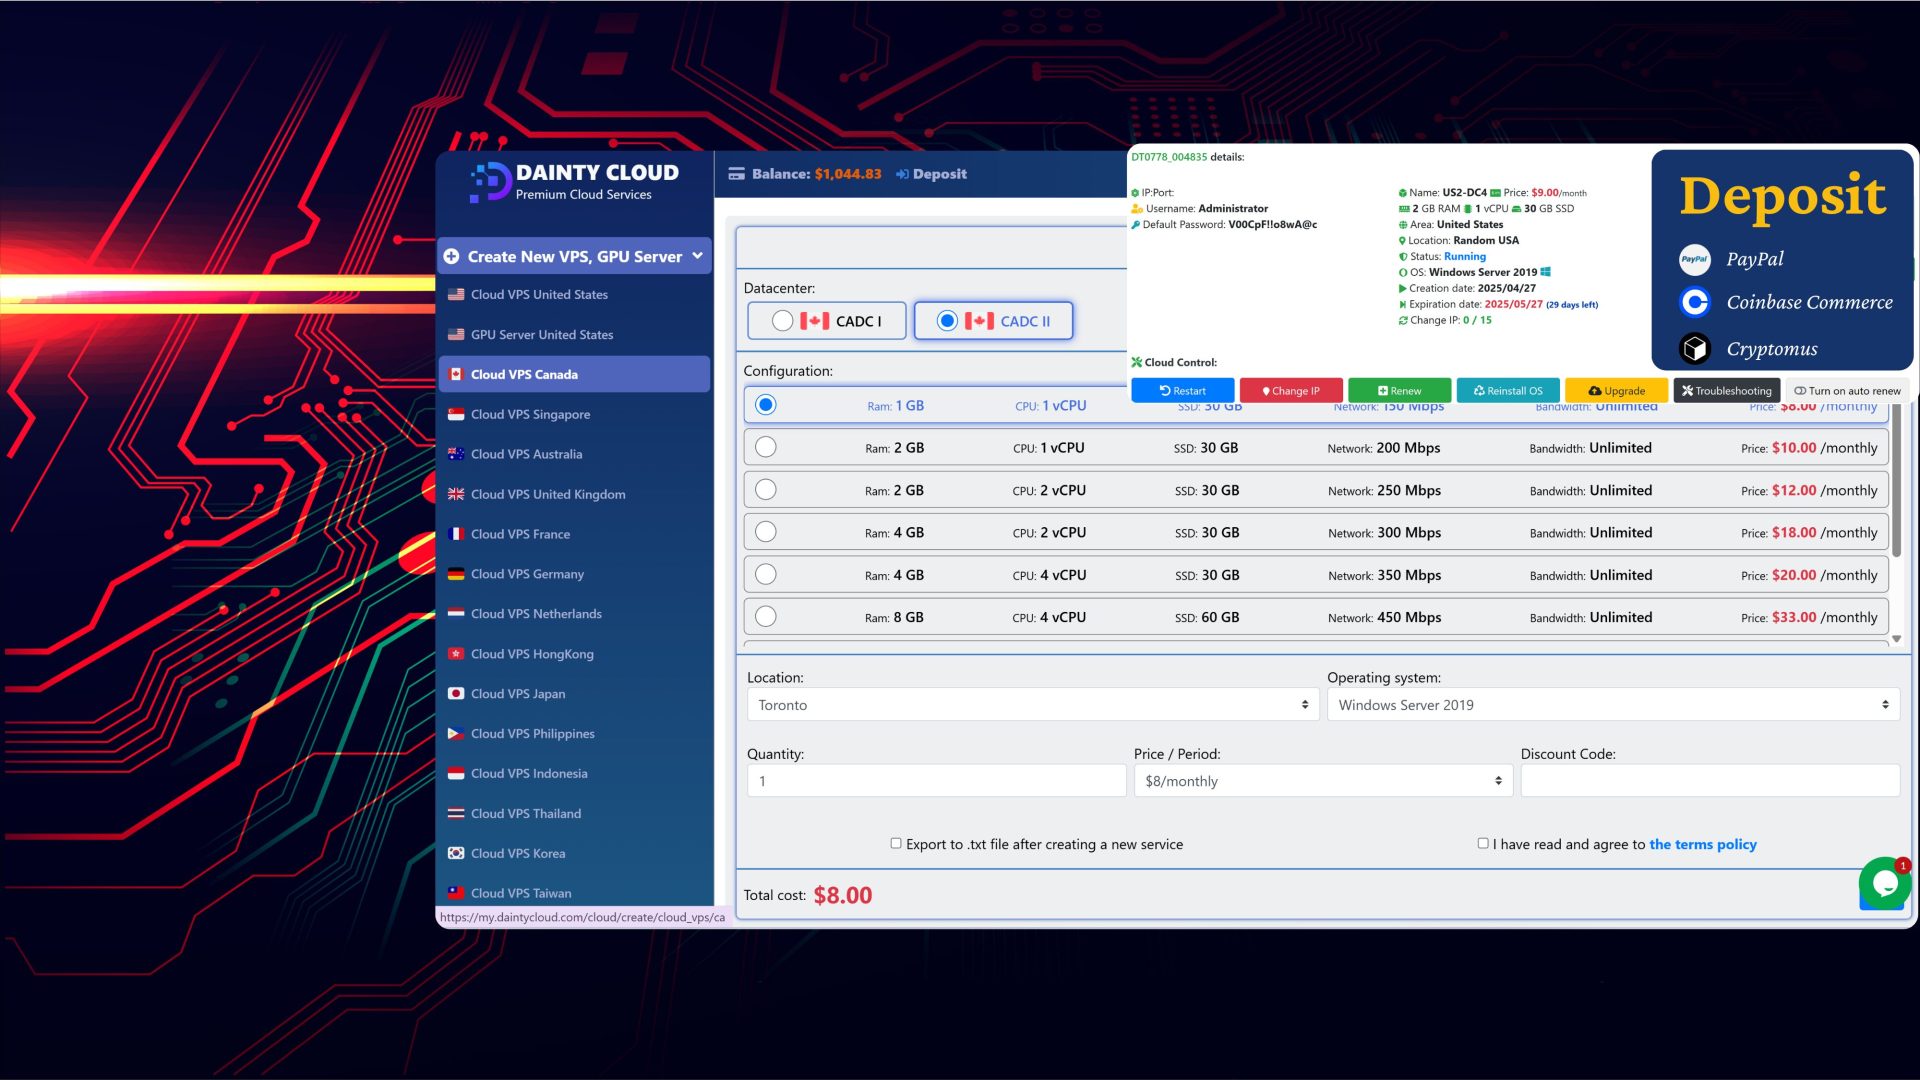Image resolution: width=1920 pixels, height=1080 pixels.
Task: Toggle Turn on auto renew
Action: coord(1847,391)
